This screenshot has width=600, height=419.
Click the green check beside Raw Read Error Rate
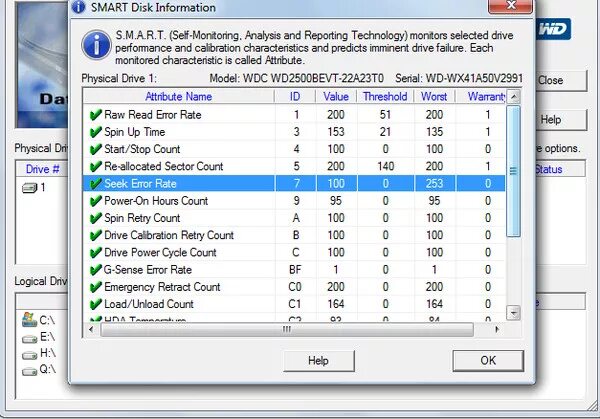95,115
